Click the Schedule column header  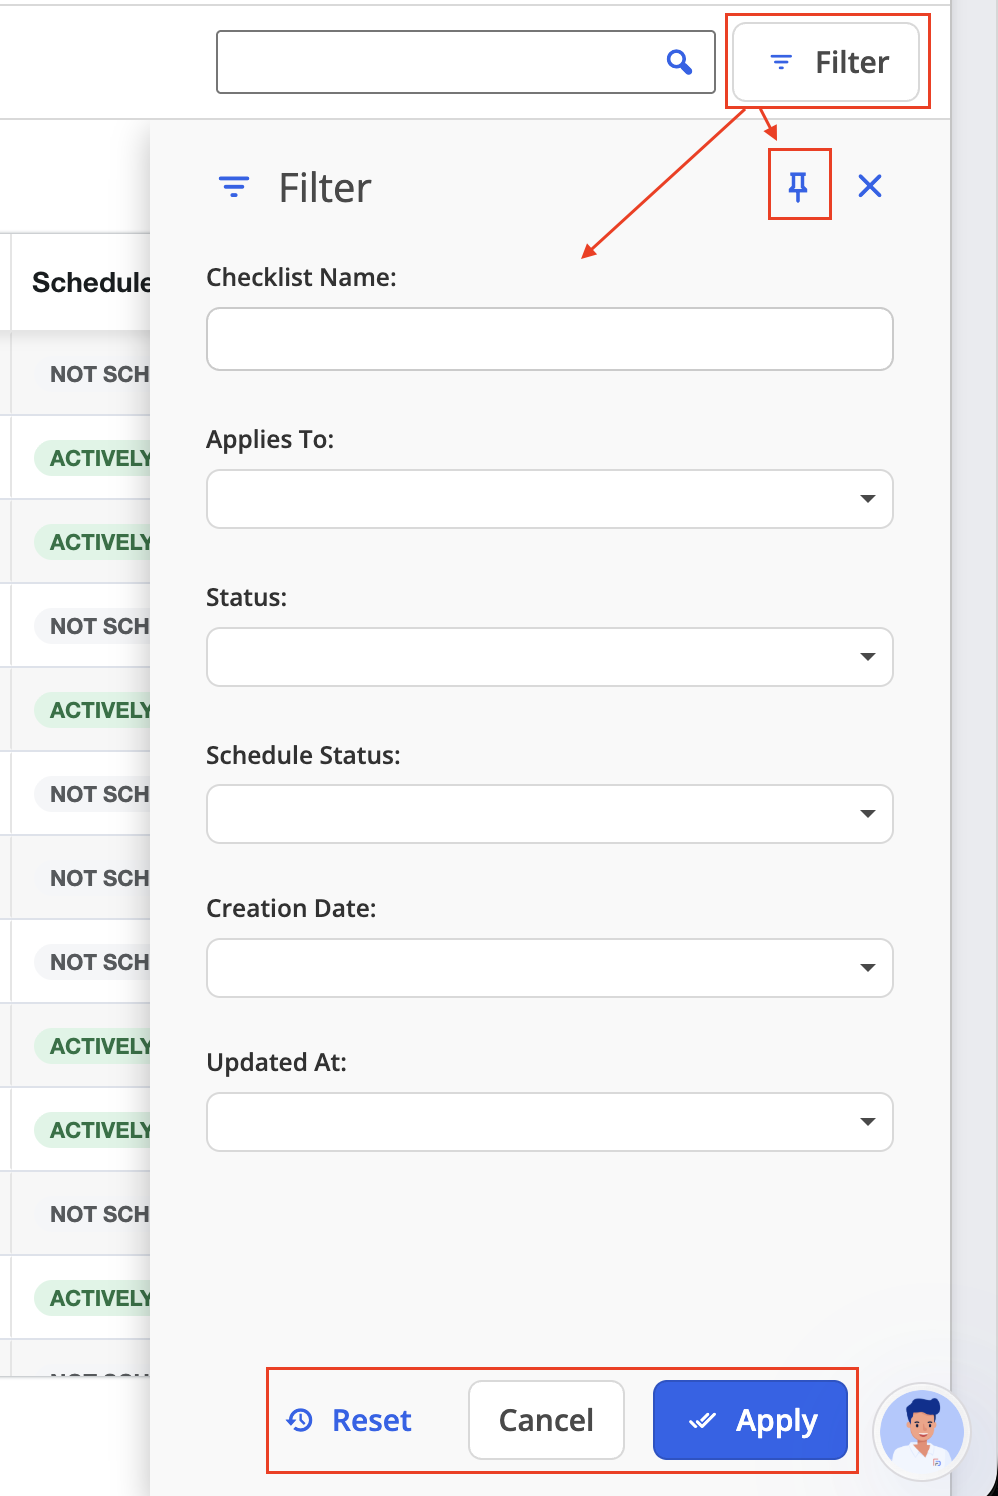click(91, 282)
